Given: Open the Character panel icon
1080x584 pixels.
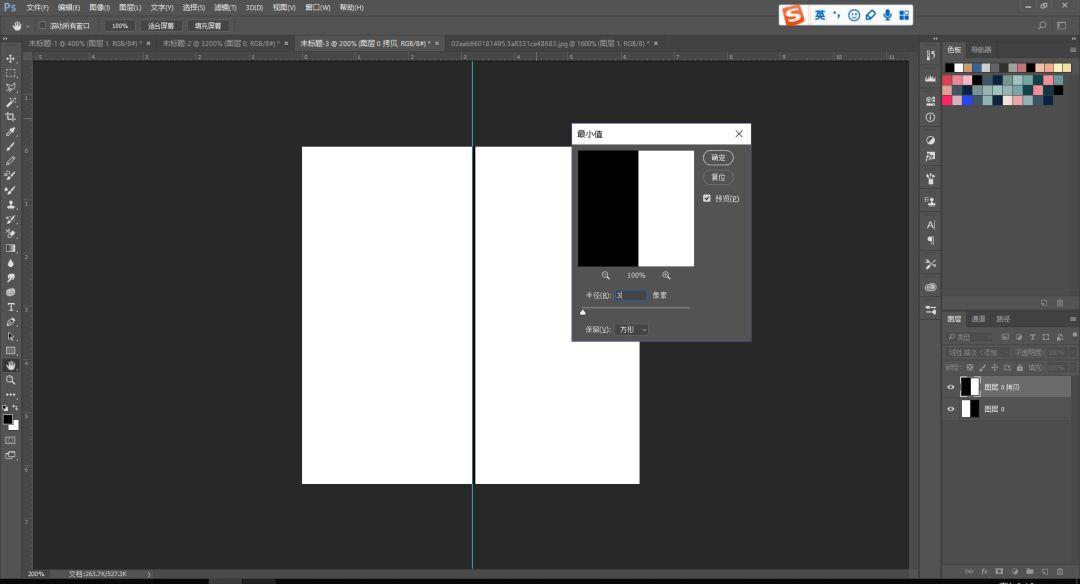Looking at the screenshot, I should pyautogui.click(x=931, y=225).
